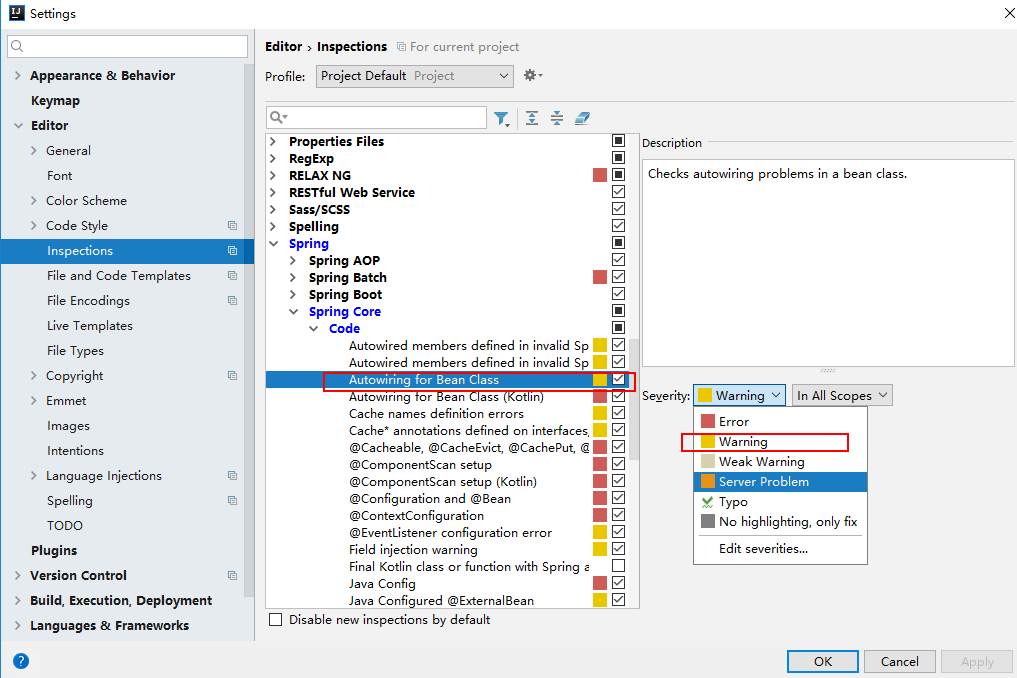The width and height of the screenshot is (1017, 678).
Task: Check Disable new inspections by default
Action: [x=276, y=619]
